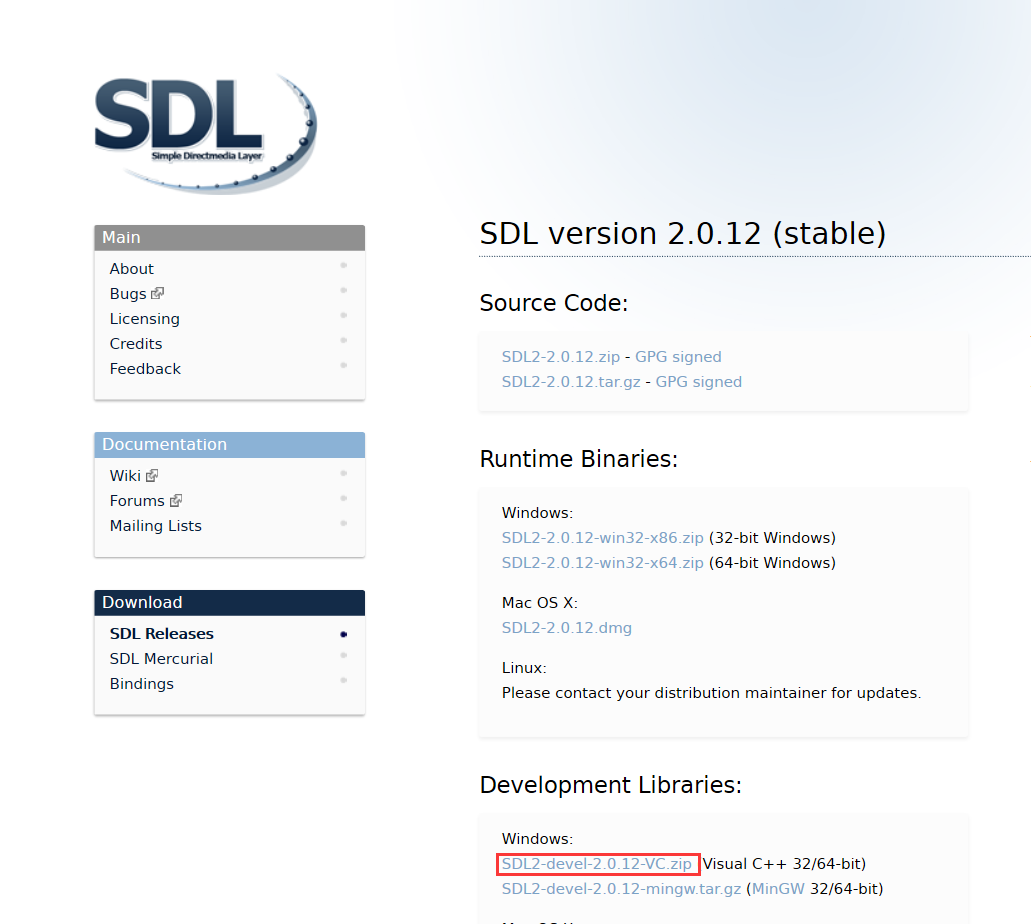The height and width of the screenshot is (924, 1031).
Task: Download SDL2-2.0.12.zip source archive
Action: [561, 356]
